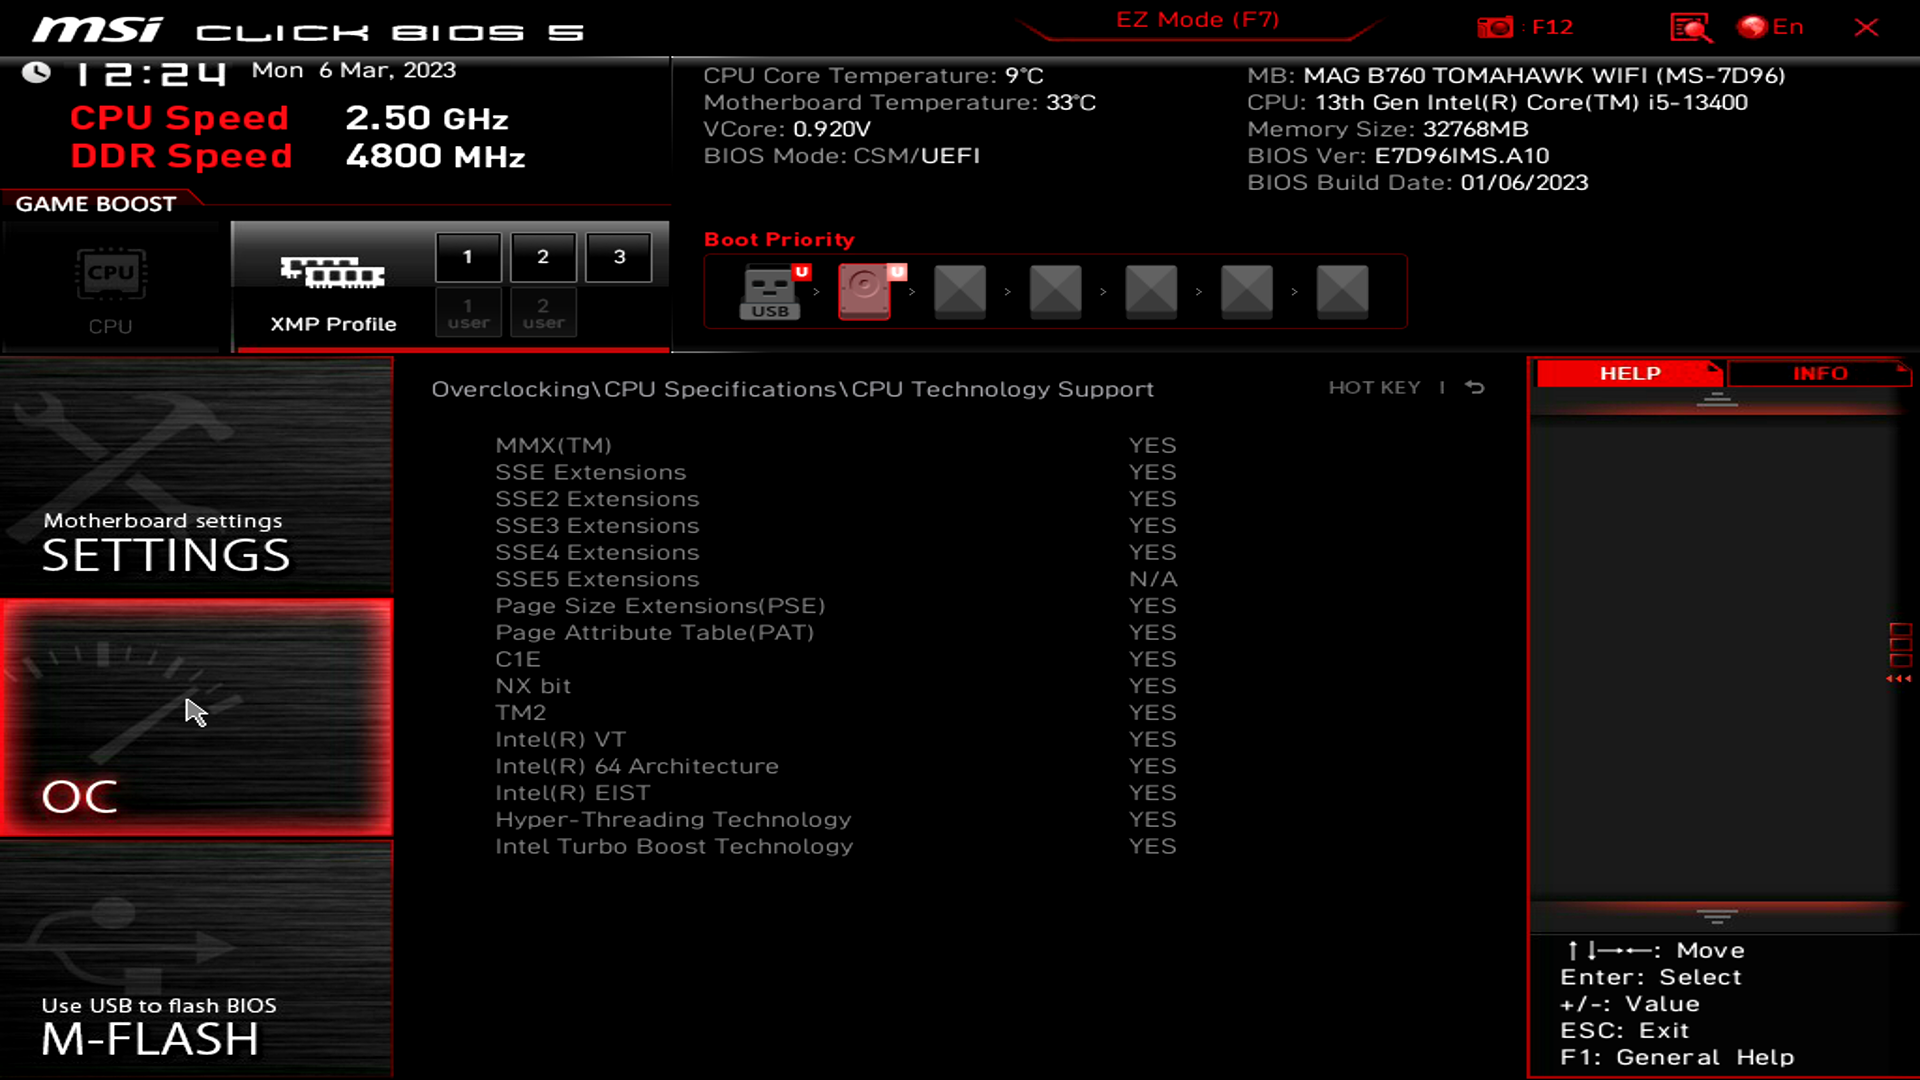Enable XMP profile 3
The image size is (1920, 1080).
point(619,257)
